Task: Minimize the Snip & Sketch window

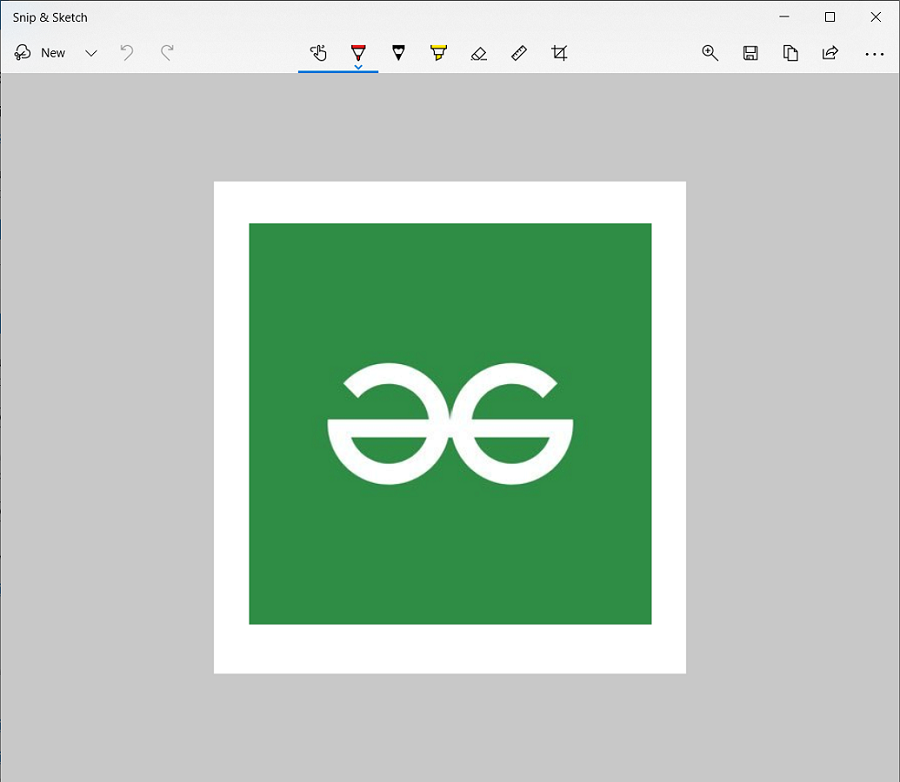Action: tap(784, 17)
